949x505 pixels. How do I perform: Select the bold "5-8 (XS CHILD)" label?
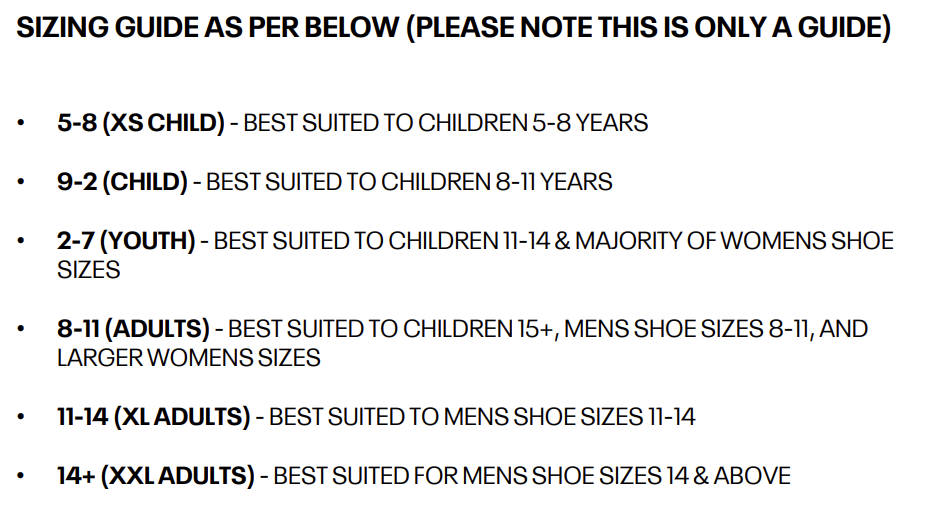[x=141, y=123]
